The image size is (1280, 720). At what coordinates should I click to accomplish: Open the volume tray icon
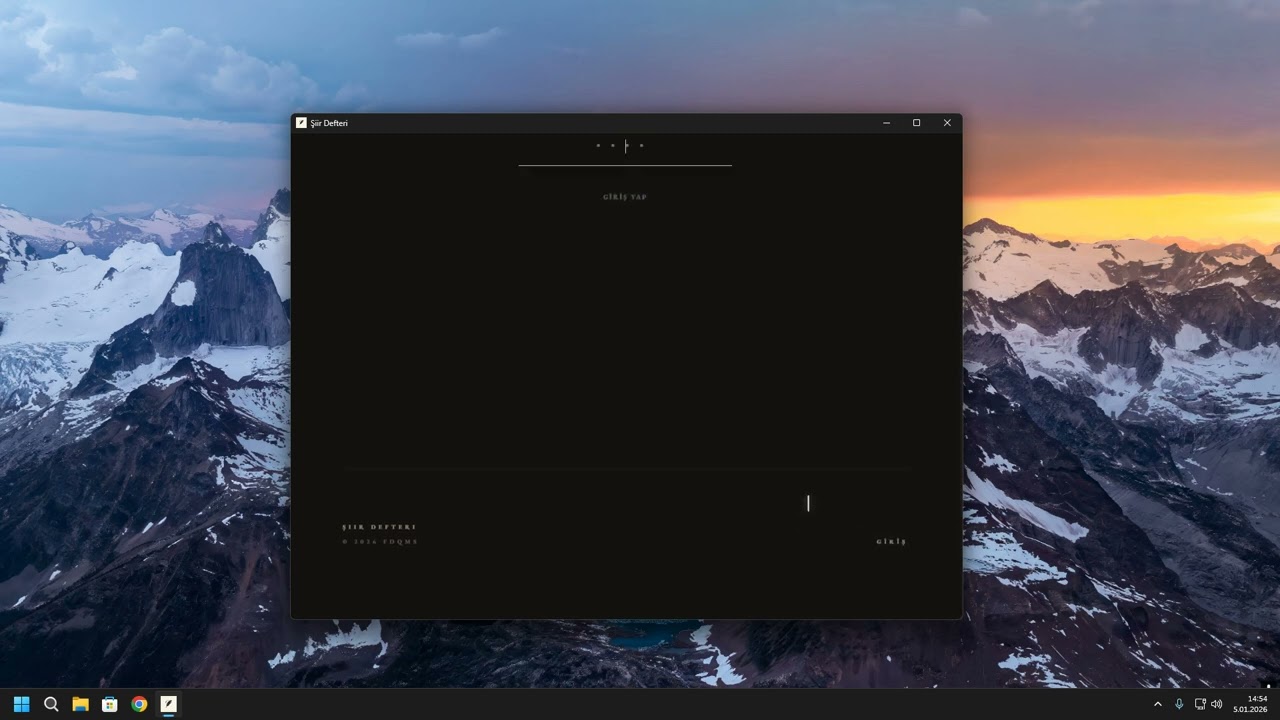[x=1217, y=704]
